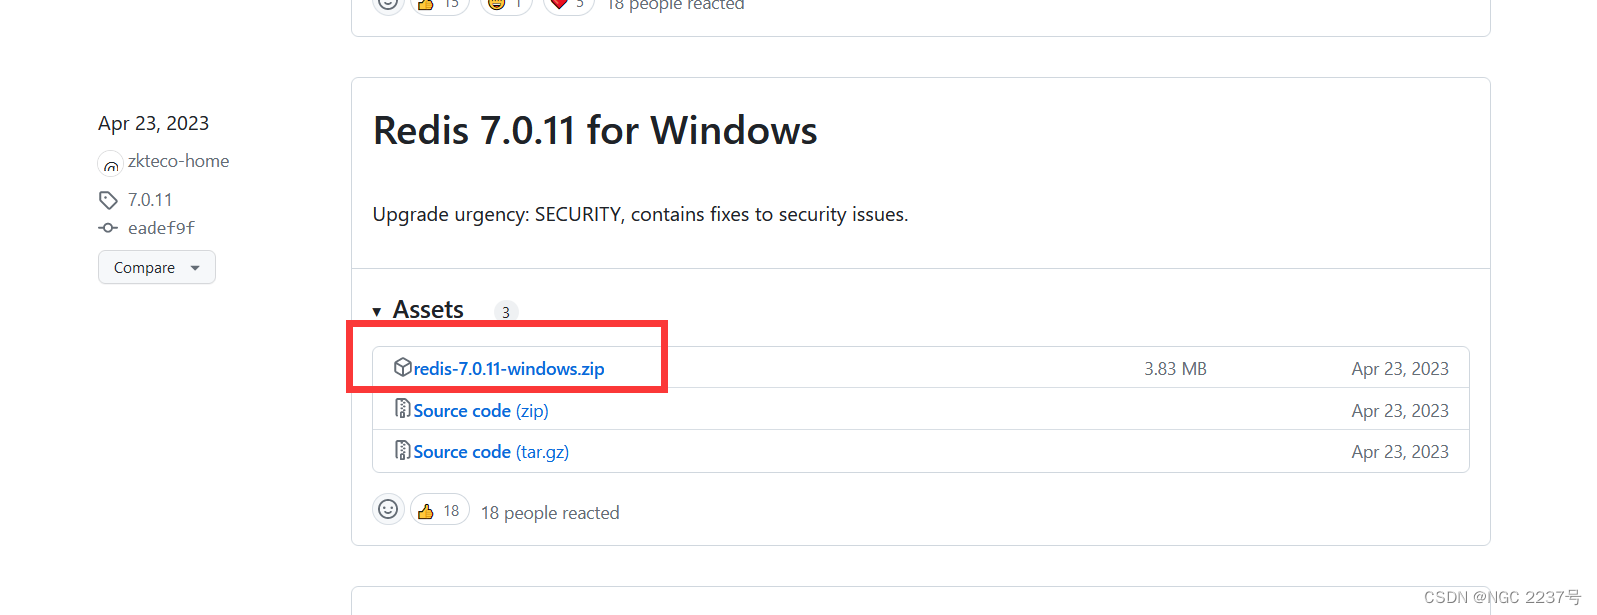1597x615 pixels.
Task: Open the Source code (tar.gz) link
Action: (x=491, y=452)
